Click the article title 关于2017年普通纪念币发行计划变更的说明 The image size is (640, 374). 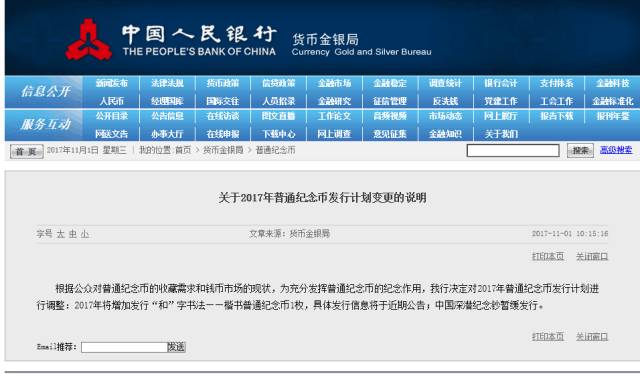[x=322, y=198]
